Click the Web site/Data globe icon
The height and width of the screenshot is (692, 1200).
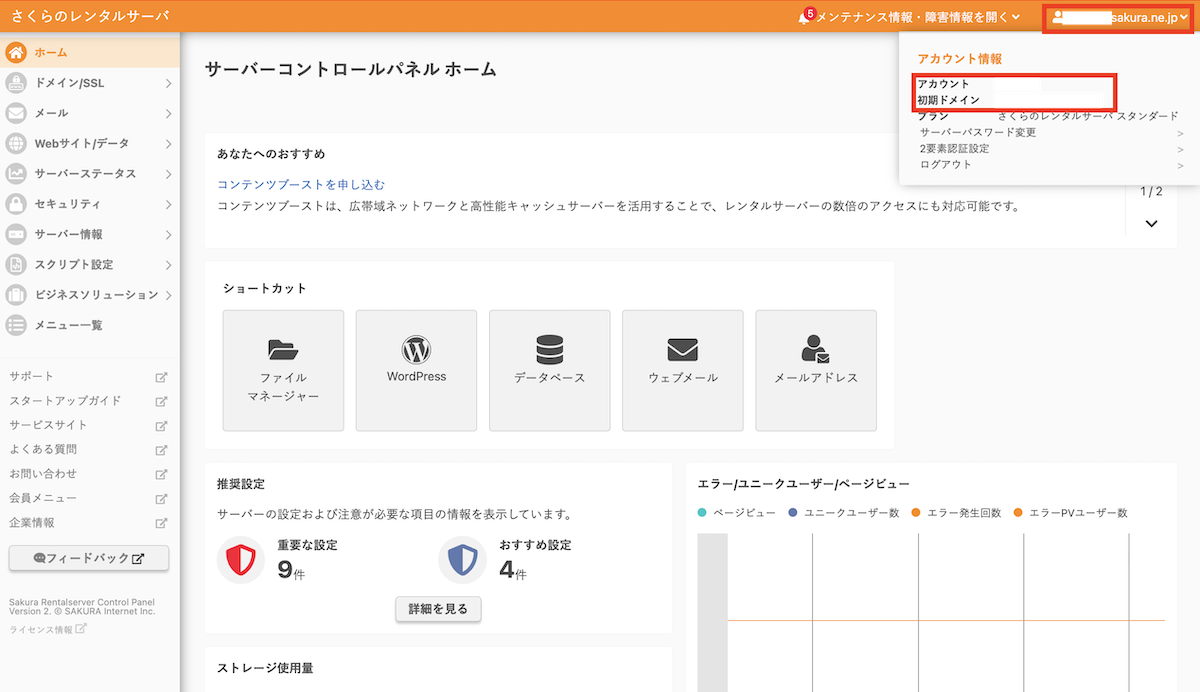point(16,143)
